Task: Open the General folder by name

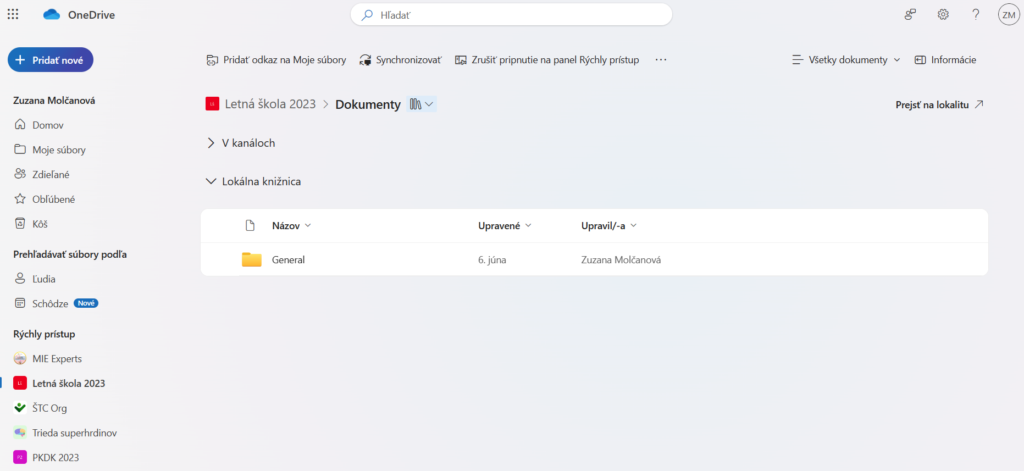Action: point(288,260)
